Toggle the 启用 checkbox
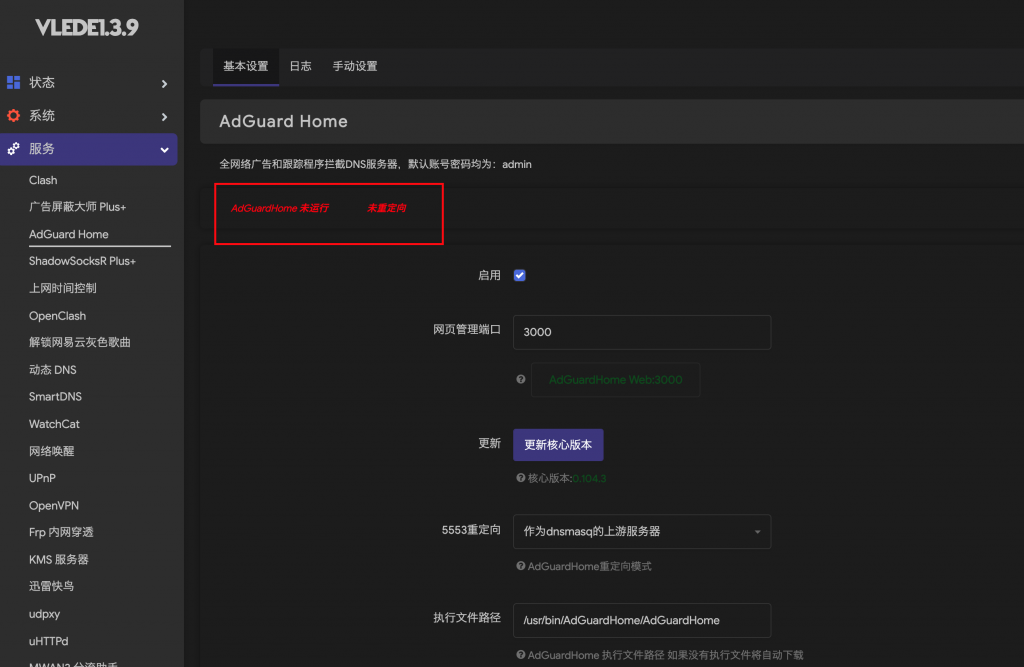Screen dimensions: 1024x667 pos(520,275)
